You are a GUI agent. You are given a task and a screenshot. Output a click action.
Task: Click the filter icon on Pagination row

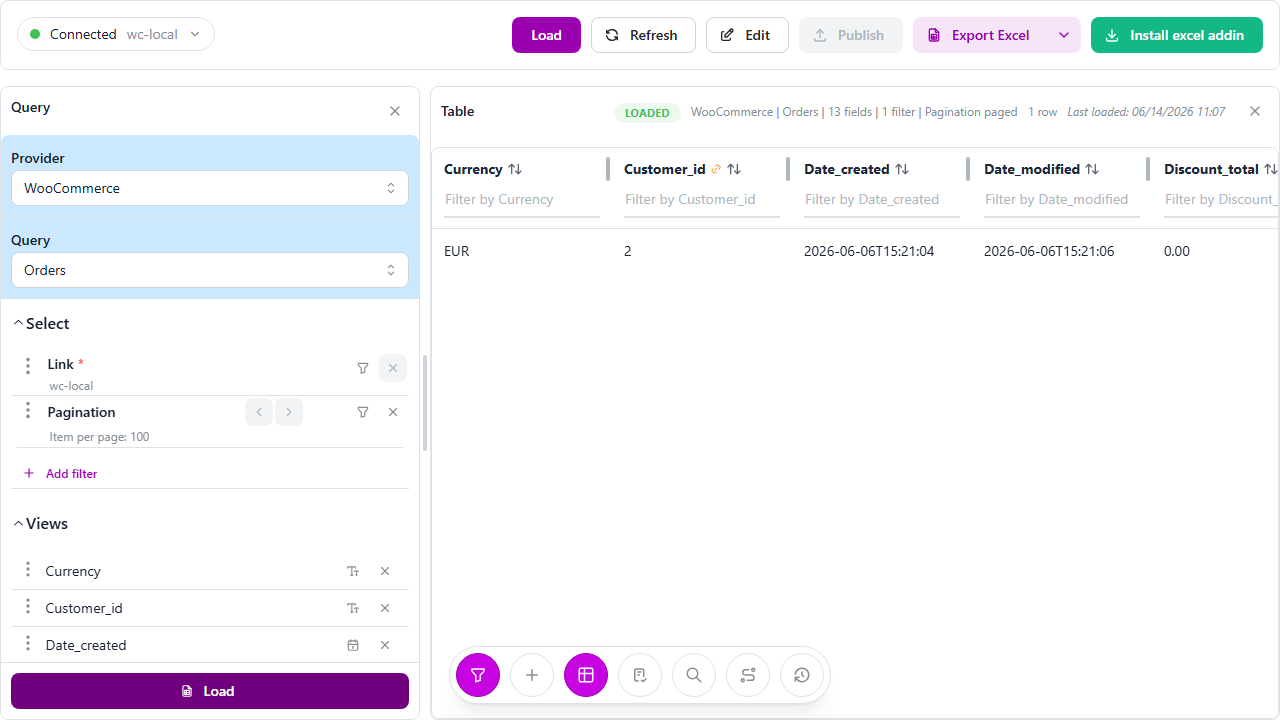click(363, 412)
